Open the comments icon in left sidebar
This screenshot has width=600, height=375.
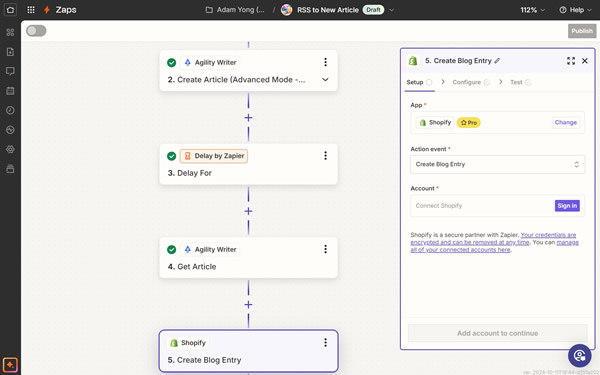tap(10, 71)
